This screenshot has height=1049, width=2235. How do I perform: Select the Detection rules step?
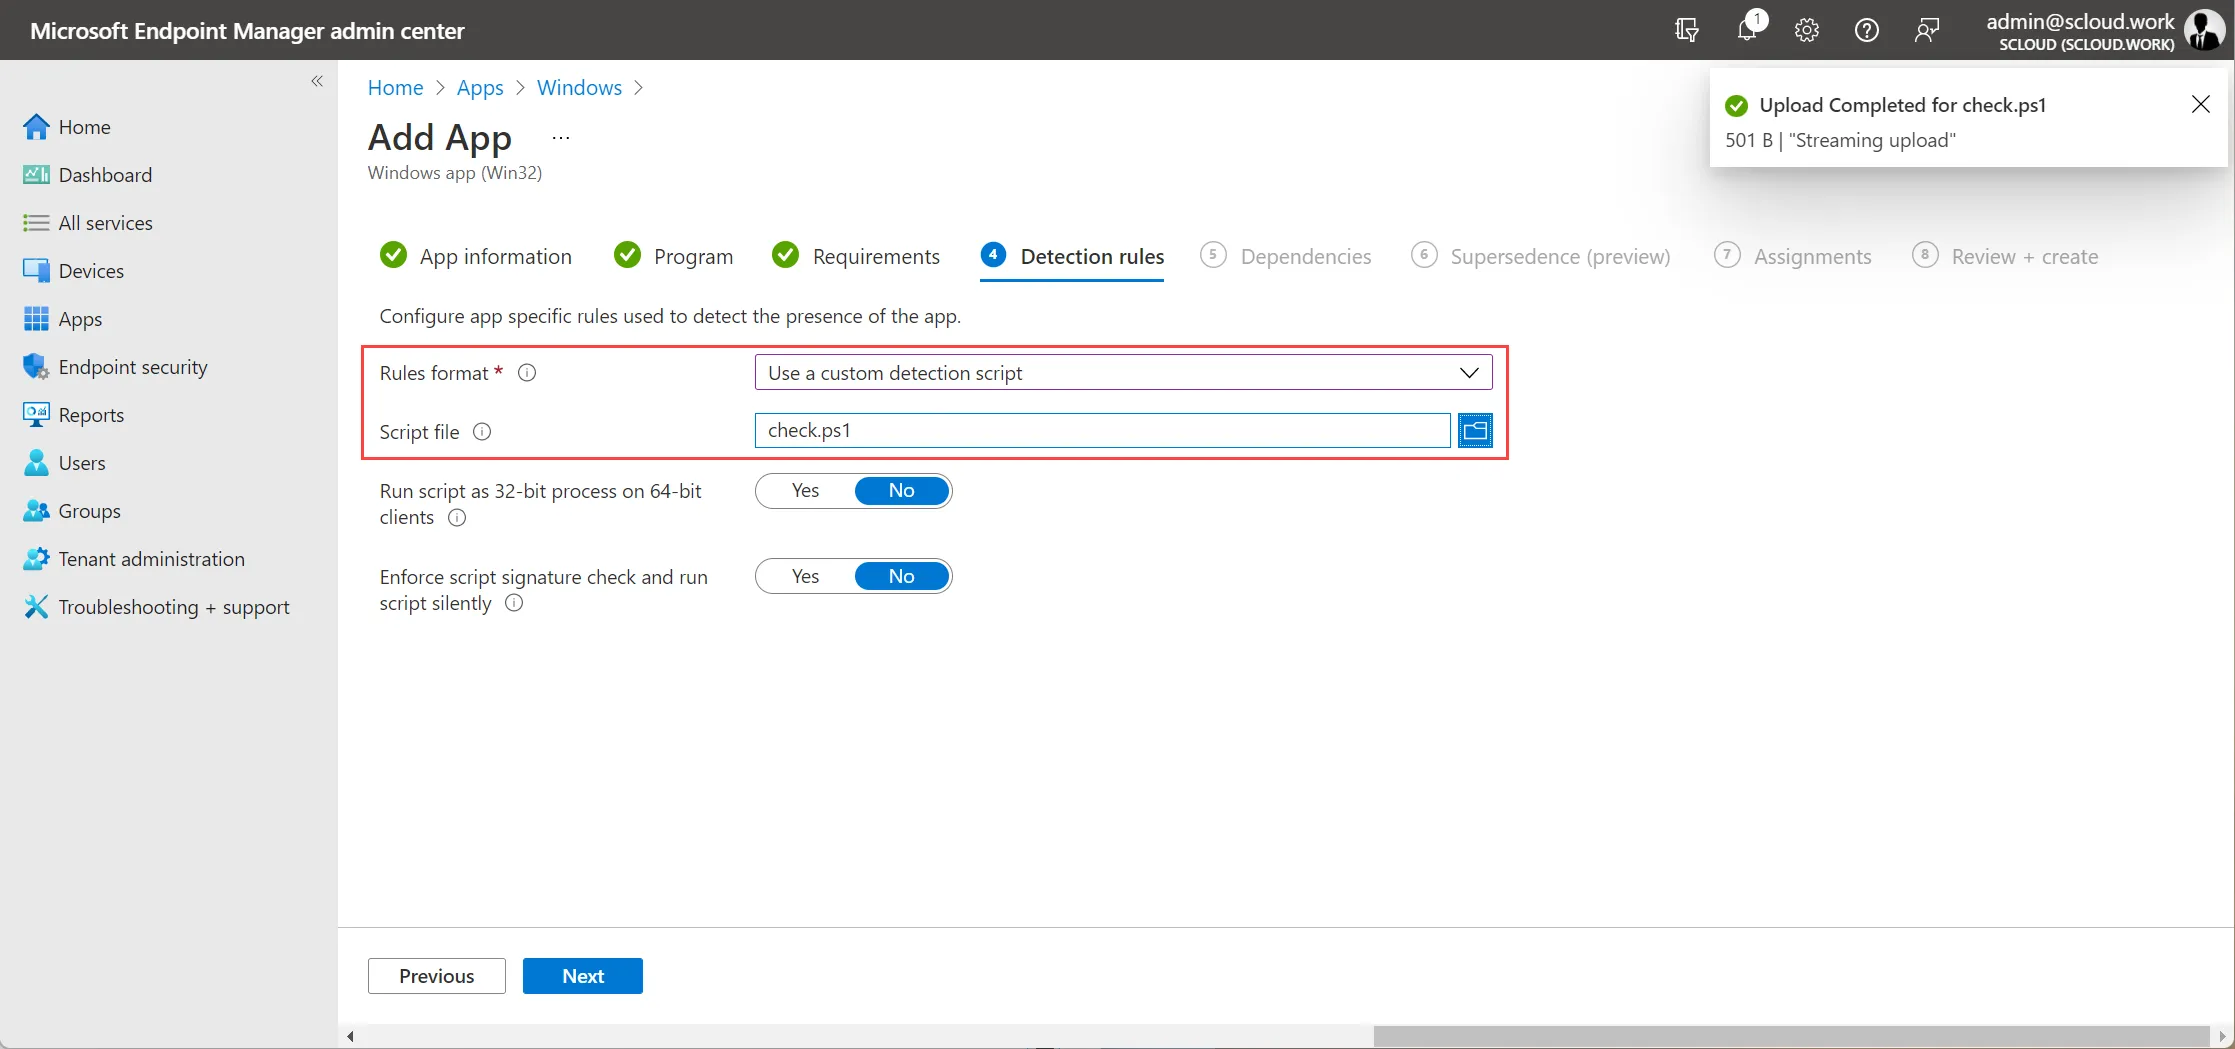(x=1072, y=257)
